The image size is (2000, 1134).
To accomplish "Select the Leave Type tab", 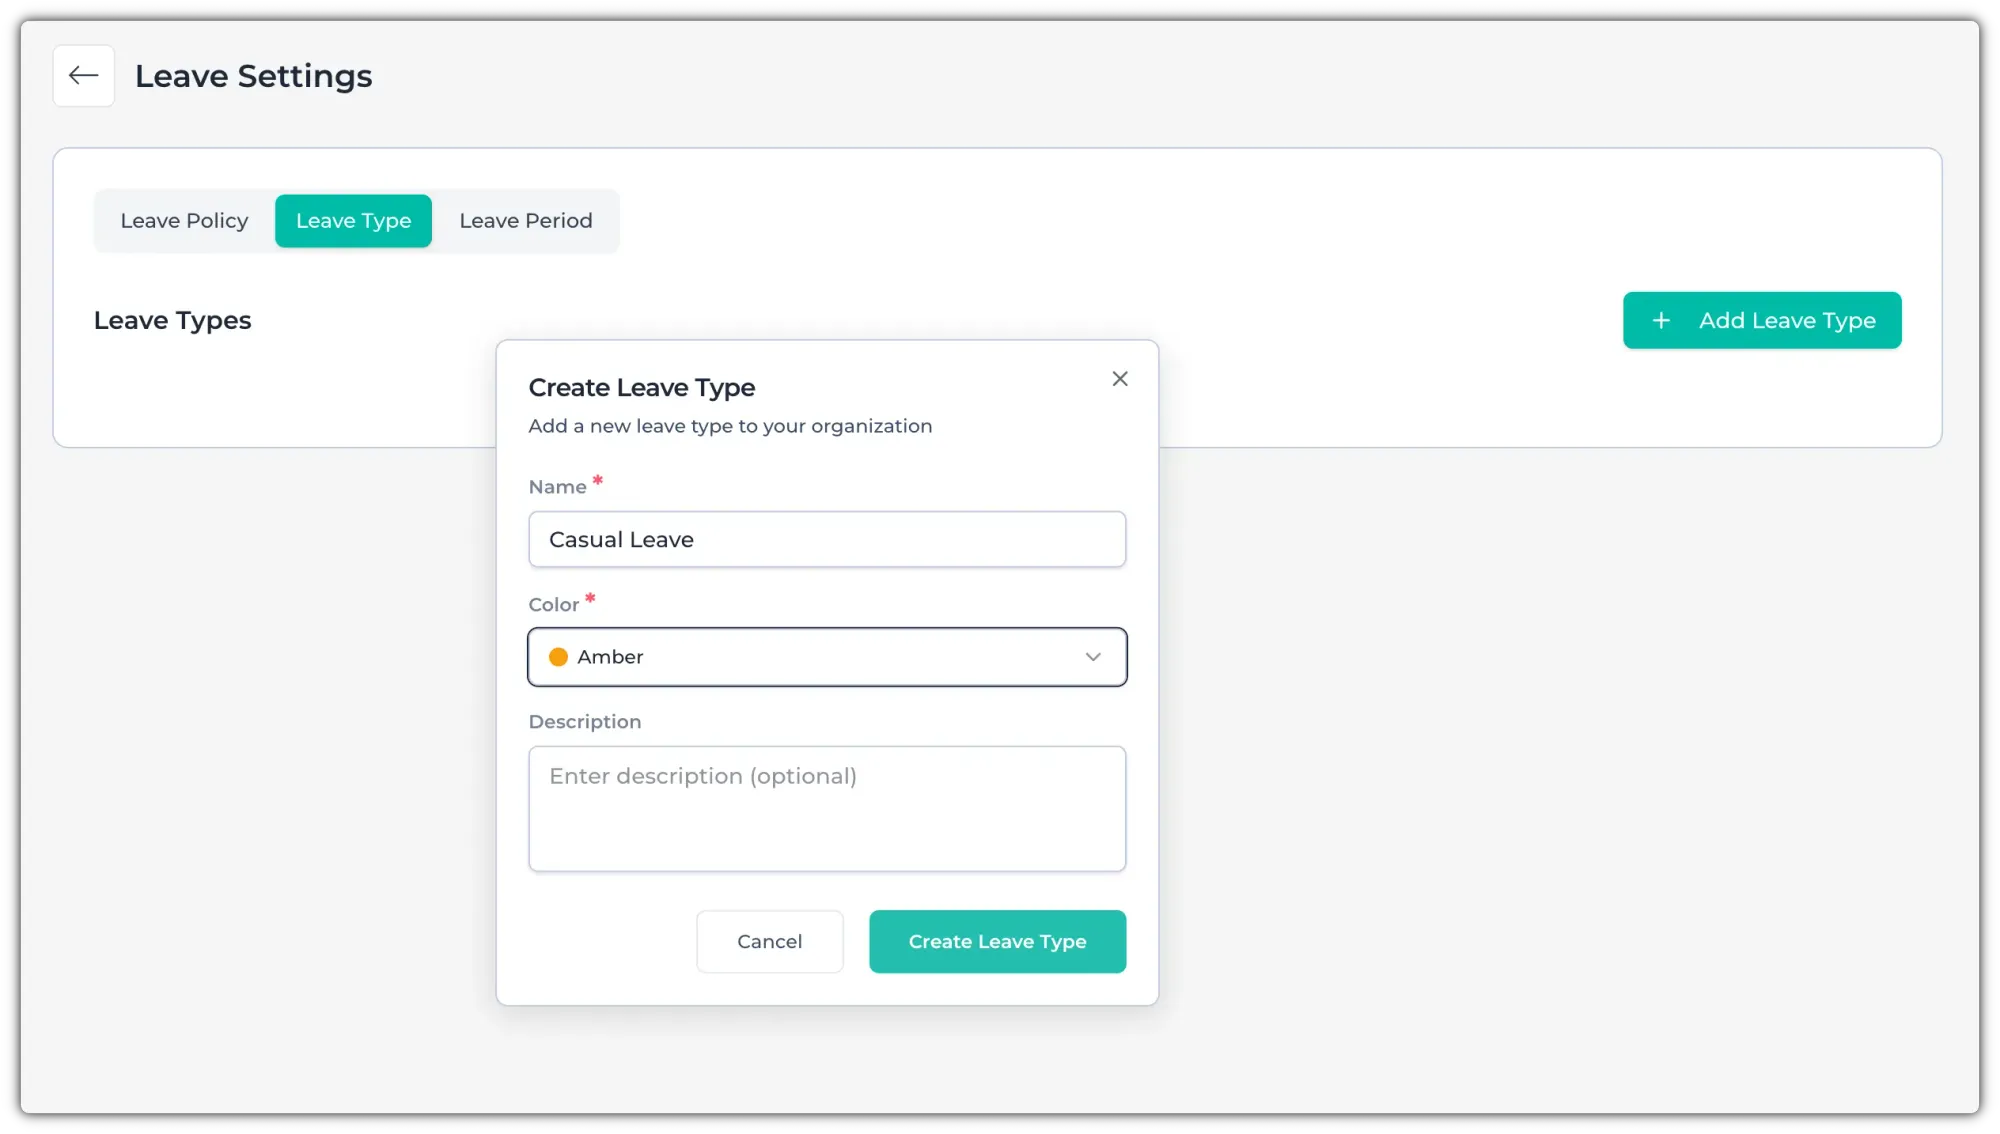I will tap(353, 221).
